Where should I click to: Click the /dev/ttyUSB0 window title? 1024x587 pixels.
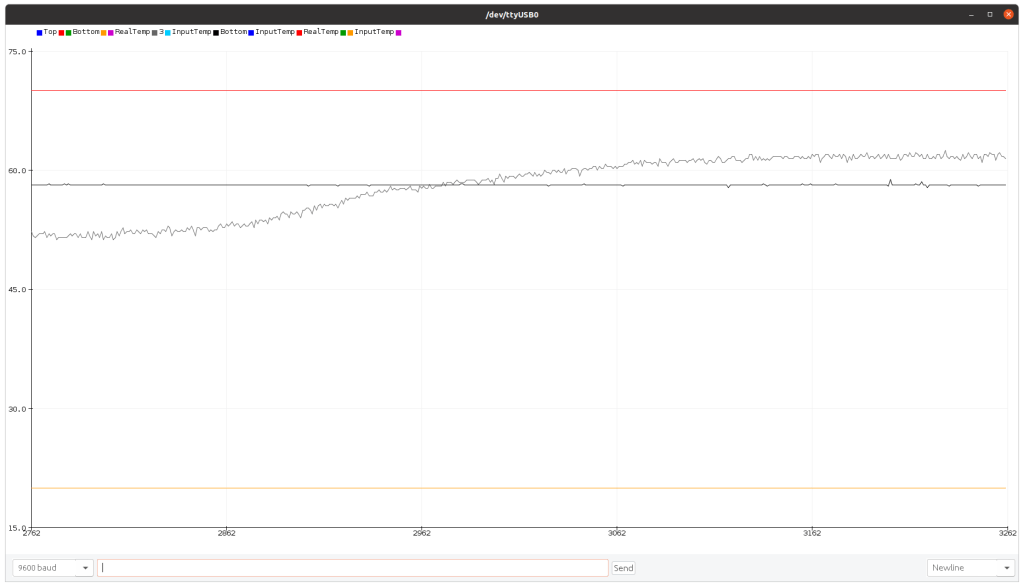[x=511, y=14]
